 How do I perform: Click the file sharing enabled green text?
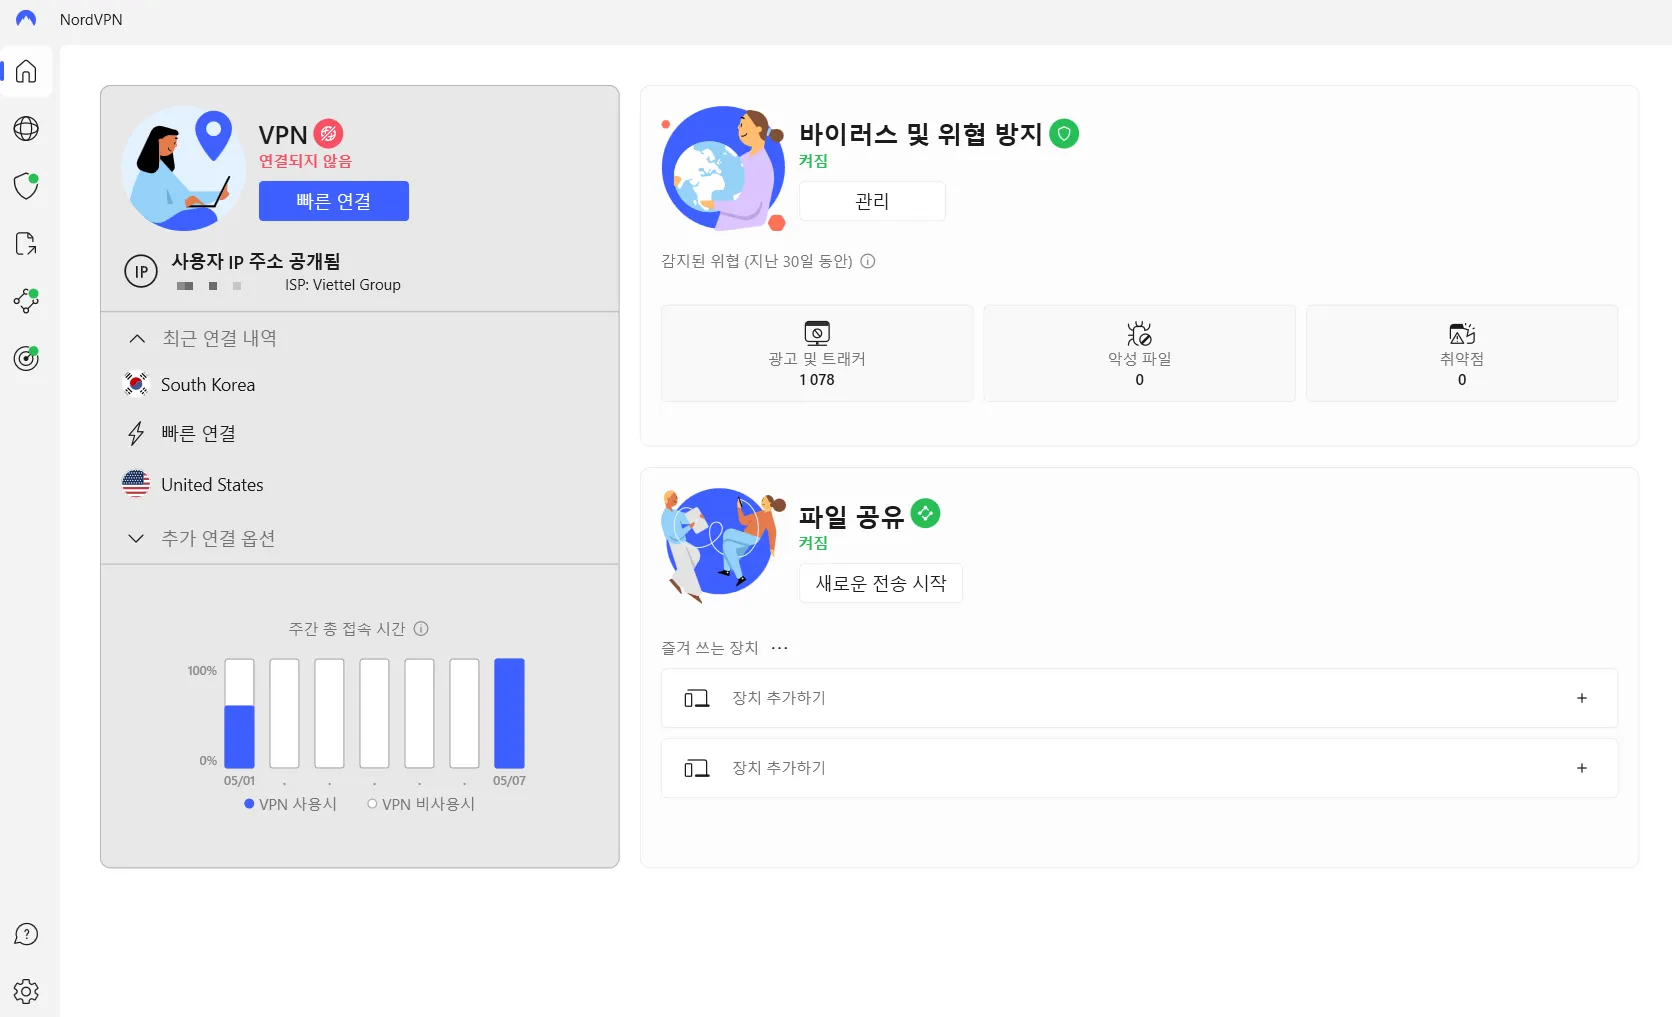tap(813, 543)
